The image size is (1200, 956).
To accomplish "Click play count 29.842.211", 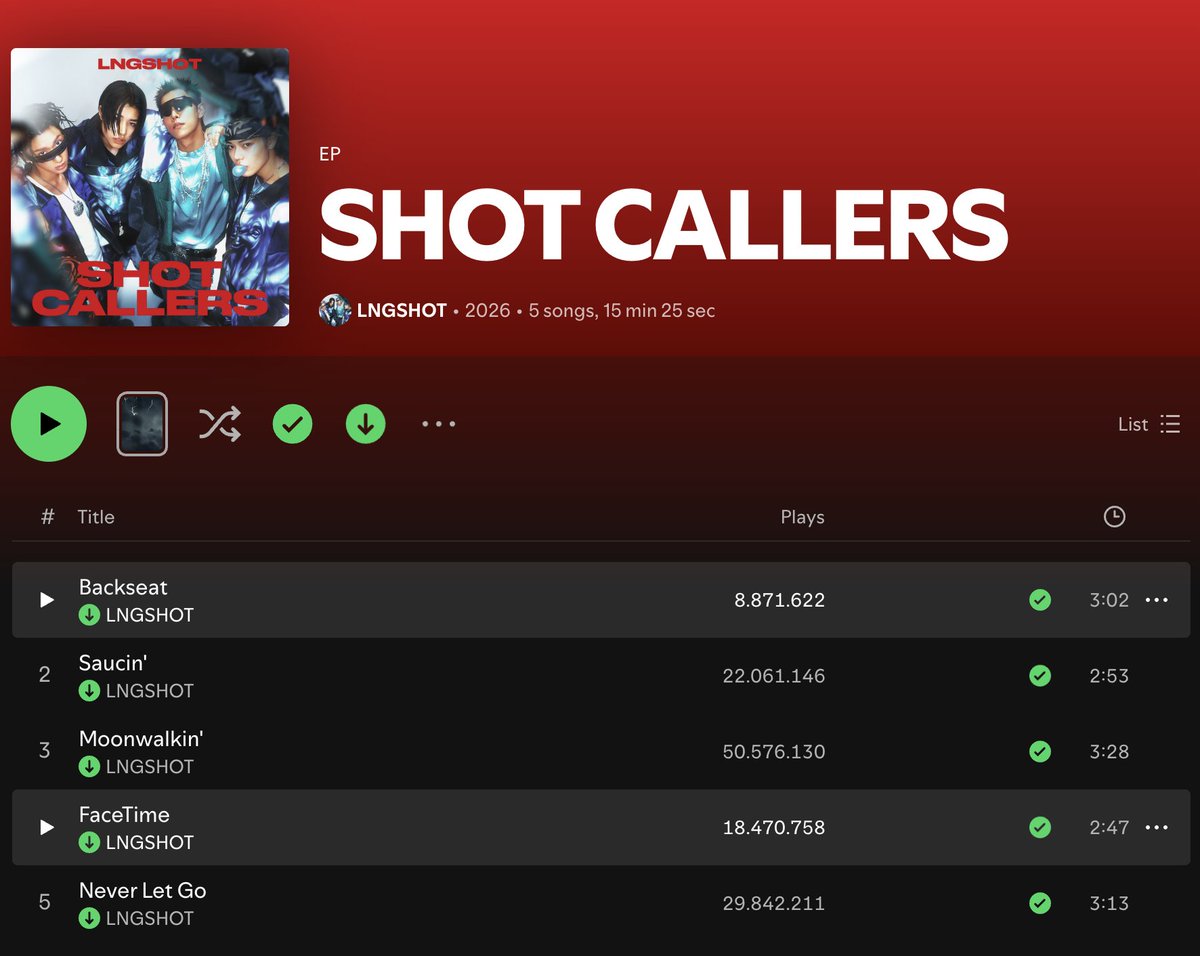I will [774, 904].
